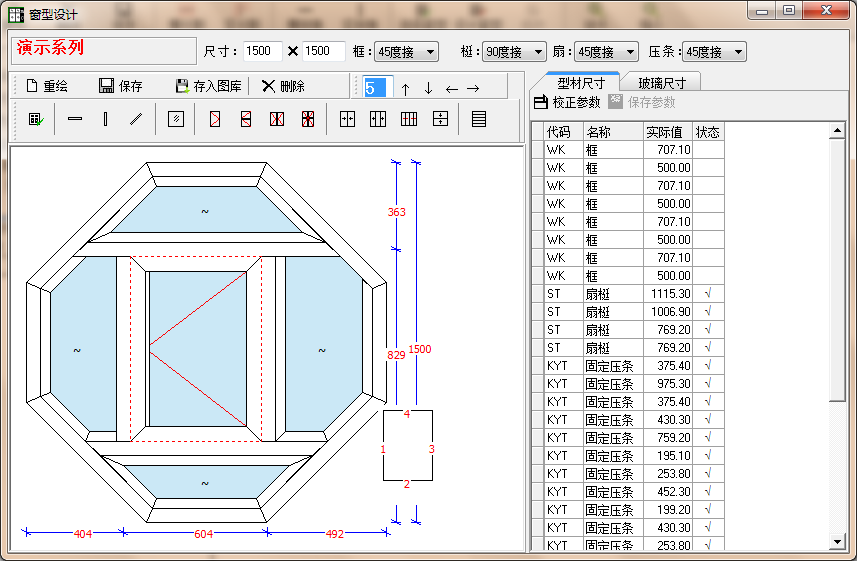Click the right arrow move button

tap(473, 89)
